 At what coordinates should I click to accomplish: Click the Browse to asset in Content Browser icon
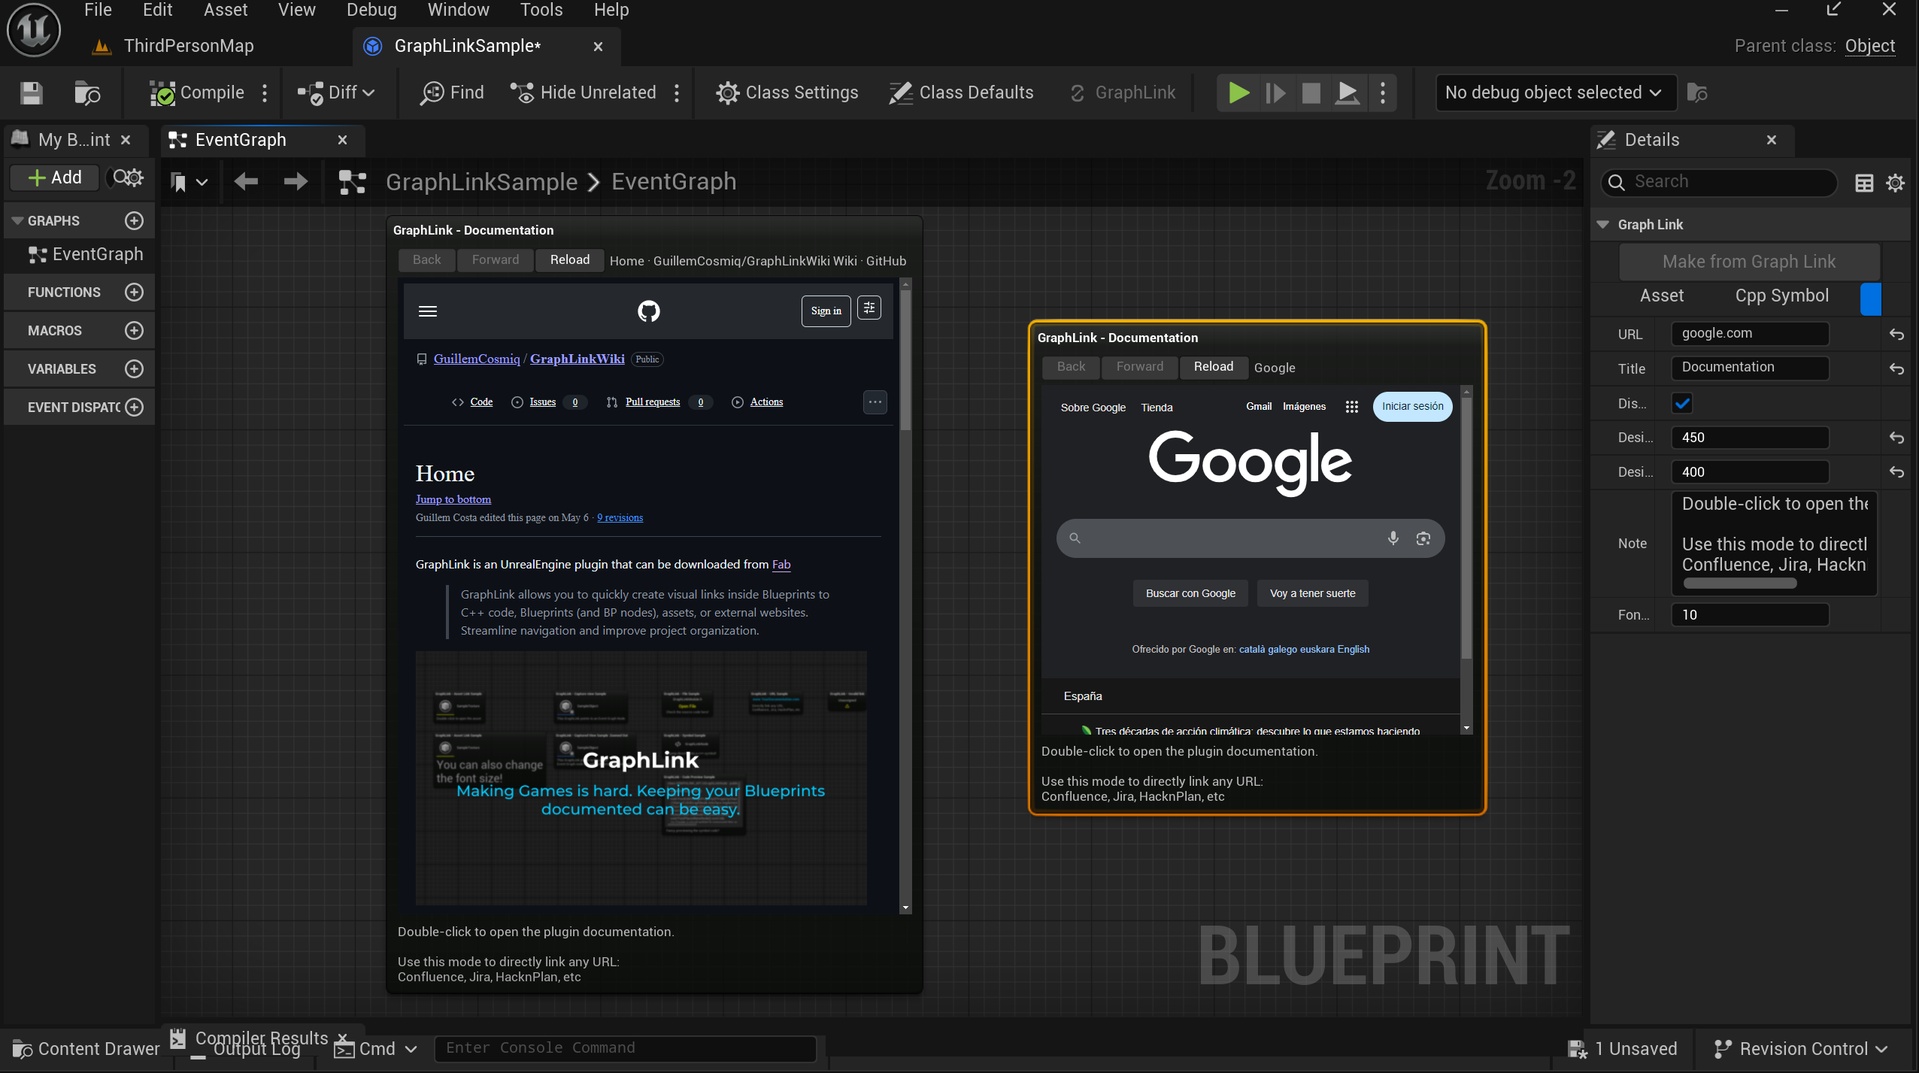pos(88,93)
